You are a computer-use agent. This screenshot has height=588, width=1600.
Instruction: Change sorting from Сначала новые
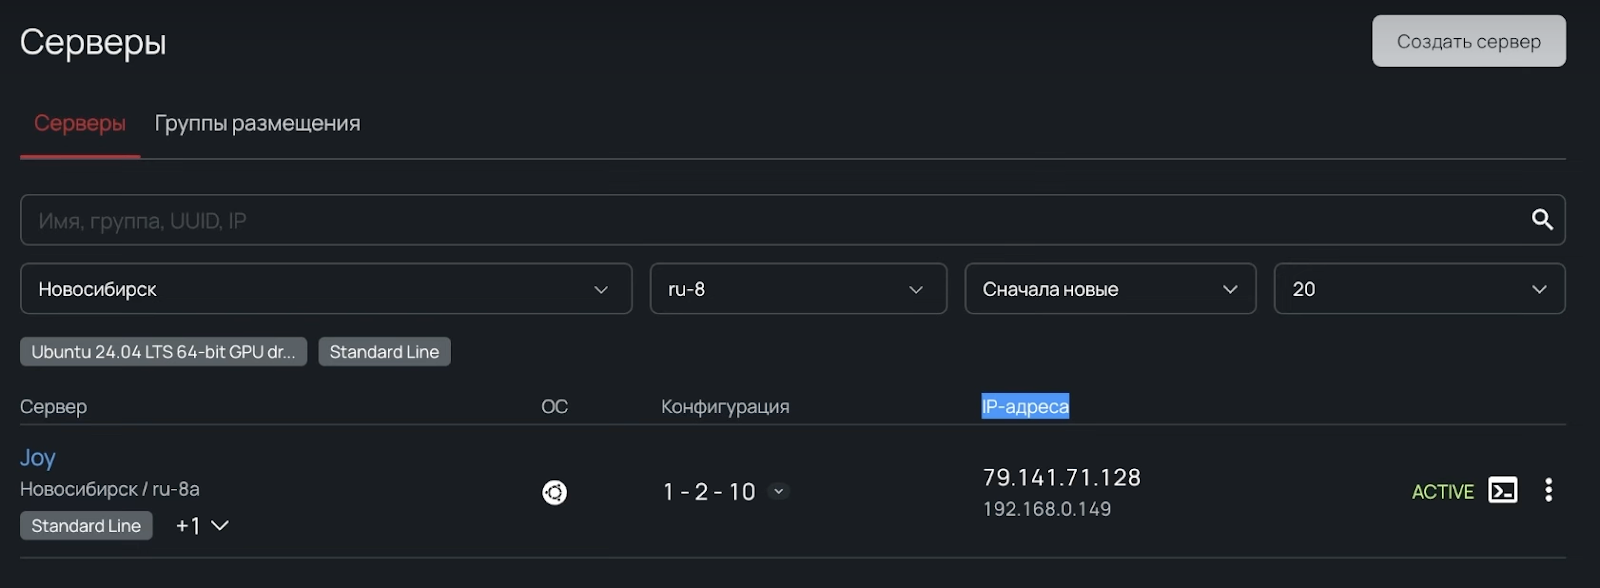tap(1110, 289)
